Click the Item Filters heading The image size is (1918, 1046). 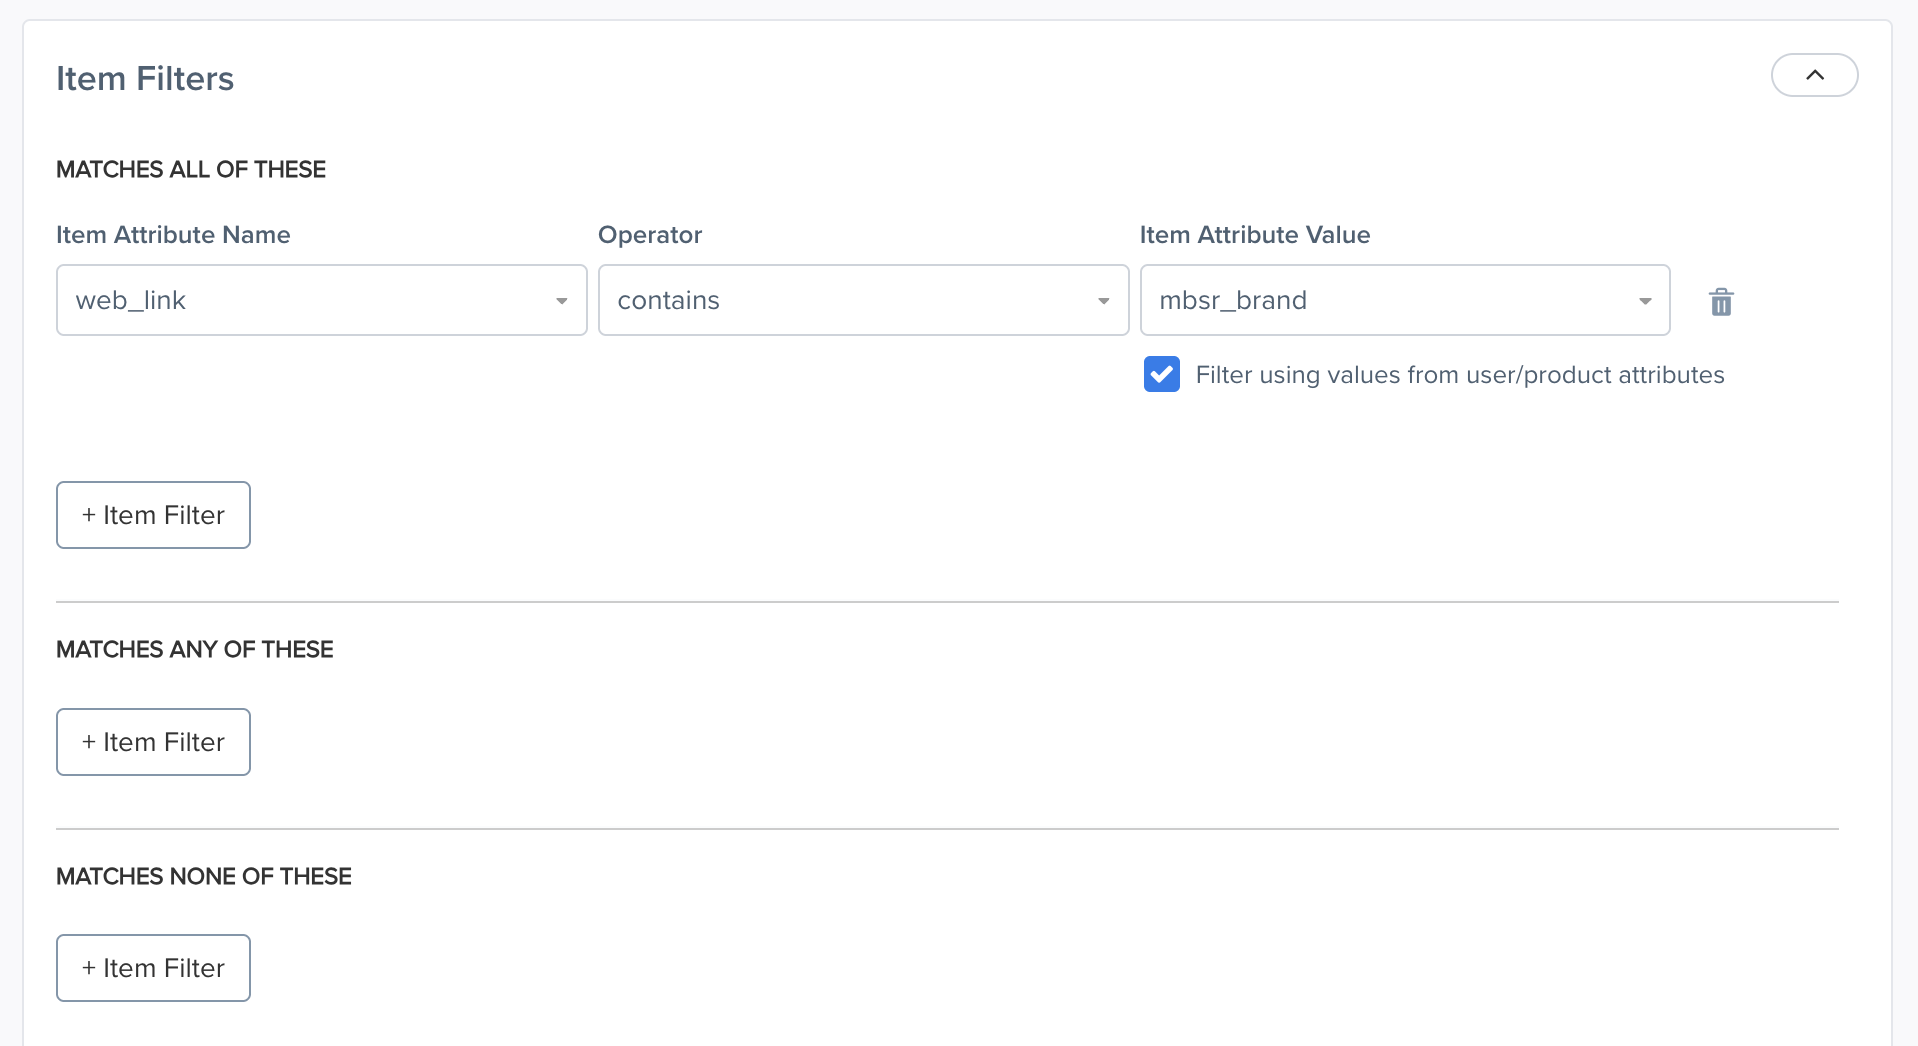tap(145, 79)
